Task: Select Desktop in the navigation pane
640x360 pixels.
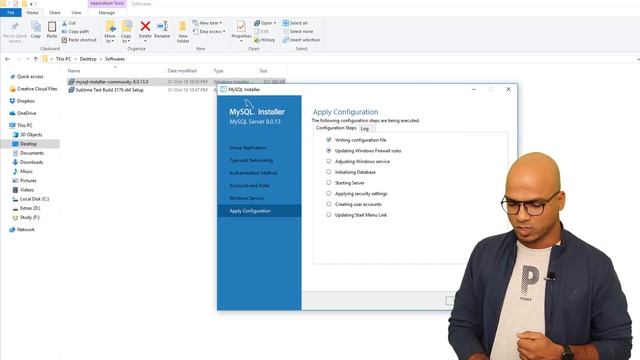Action: 28,144
